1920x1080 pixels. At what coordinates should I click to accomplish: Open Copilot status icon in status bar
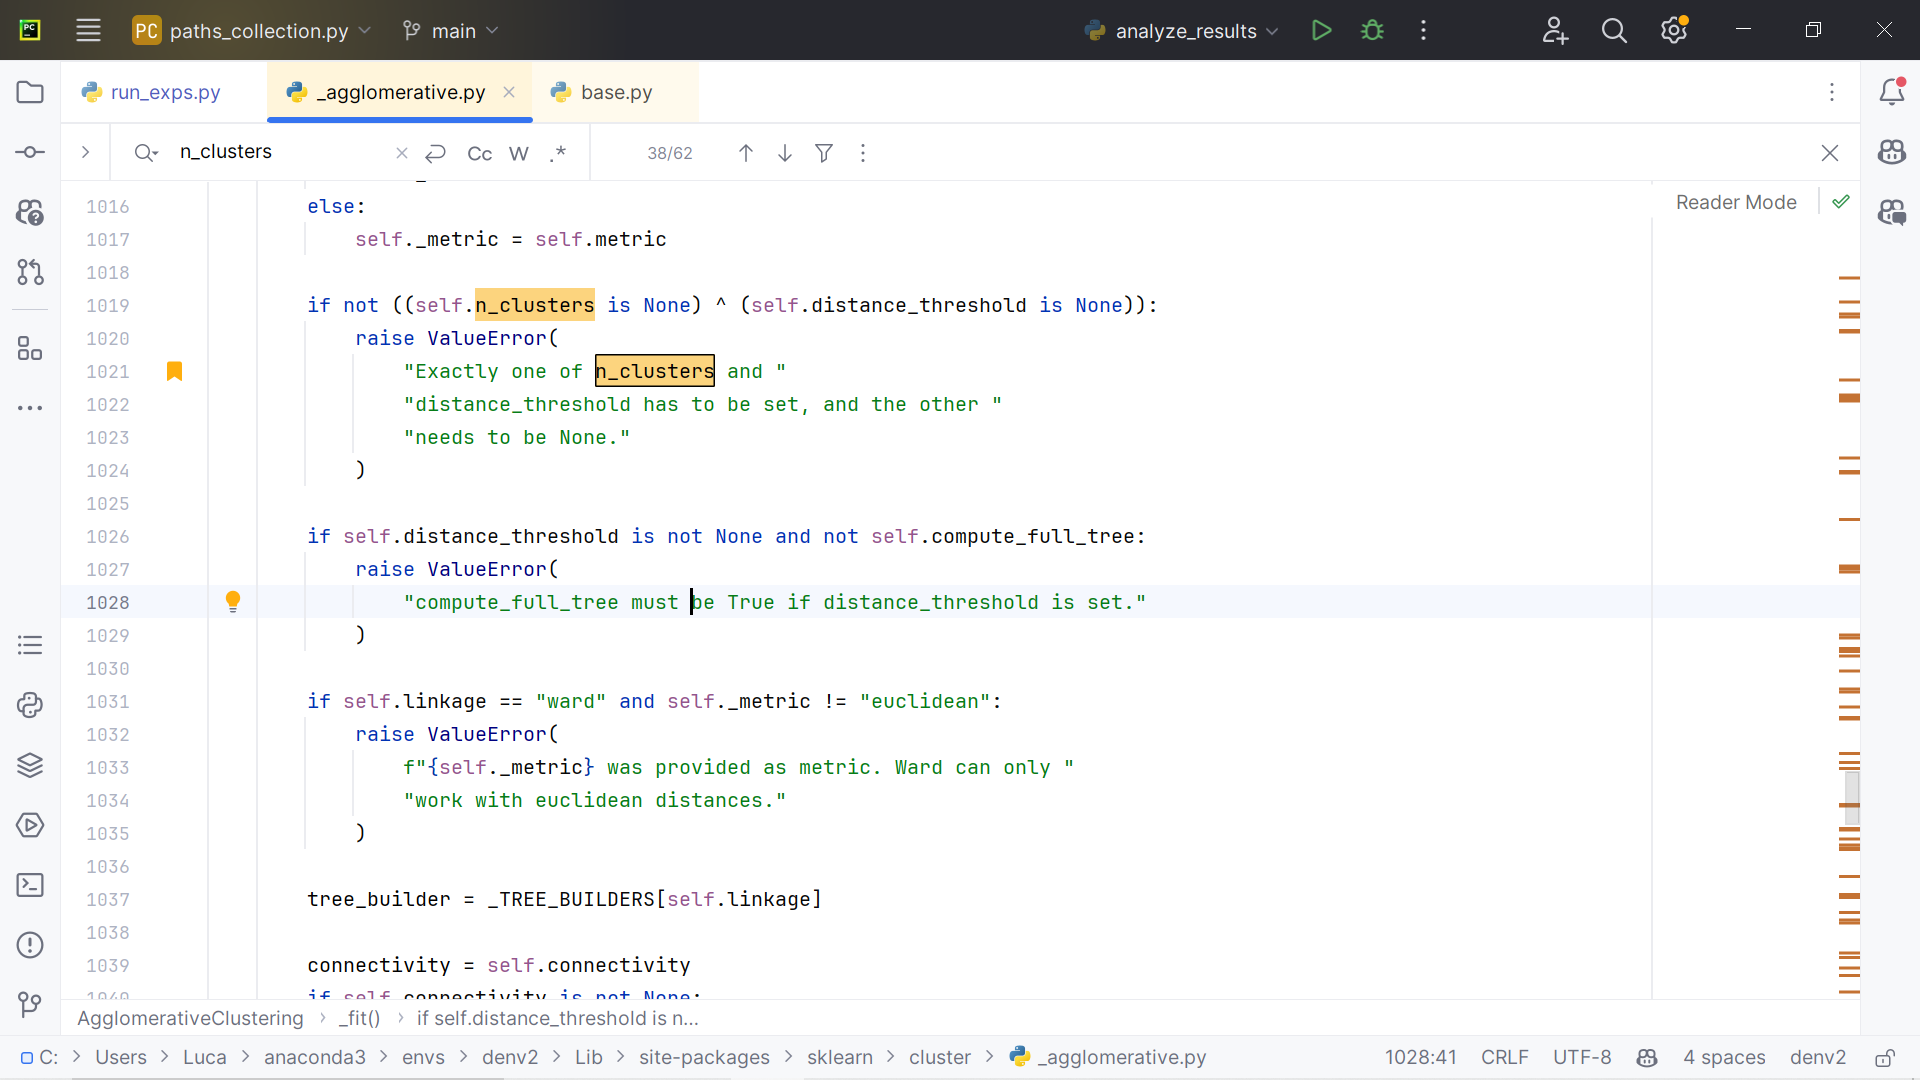point(1647,1058)
